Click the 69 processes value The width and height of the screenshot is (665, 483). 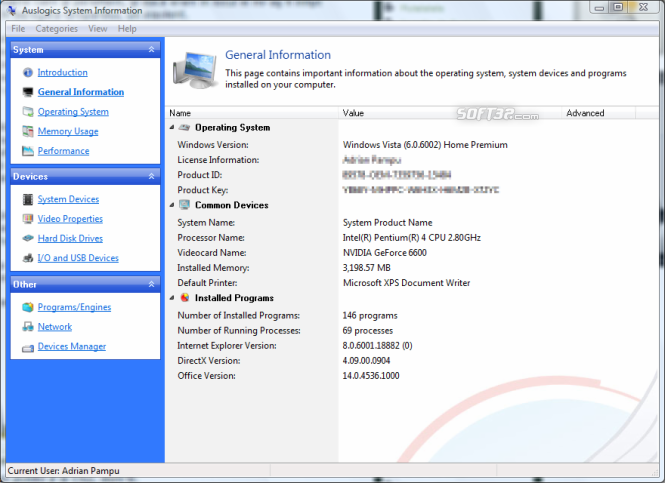pyautogui.click(x=368, y=331)
